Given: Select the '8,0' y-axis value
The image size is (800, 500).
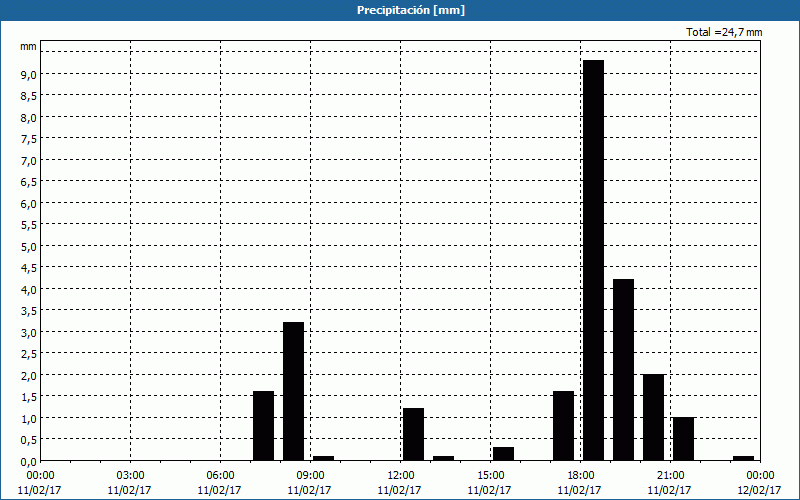Looking at the screenshot, I should click(28, 118).
